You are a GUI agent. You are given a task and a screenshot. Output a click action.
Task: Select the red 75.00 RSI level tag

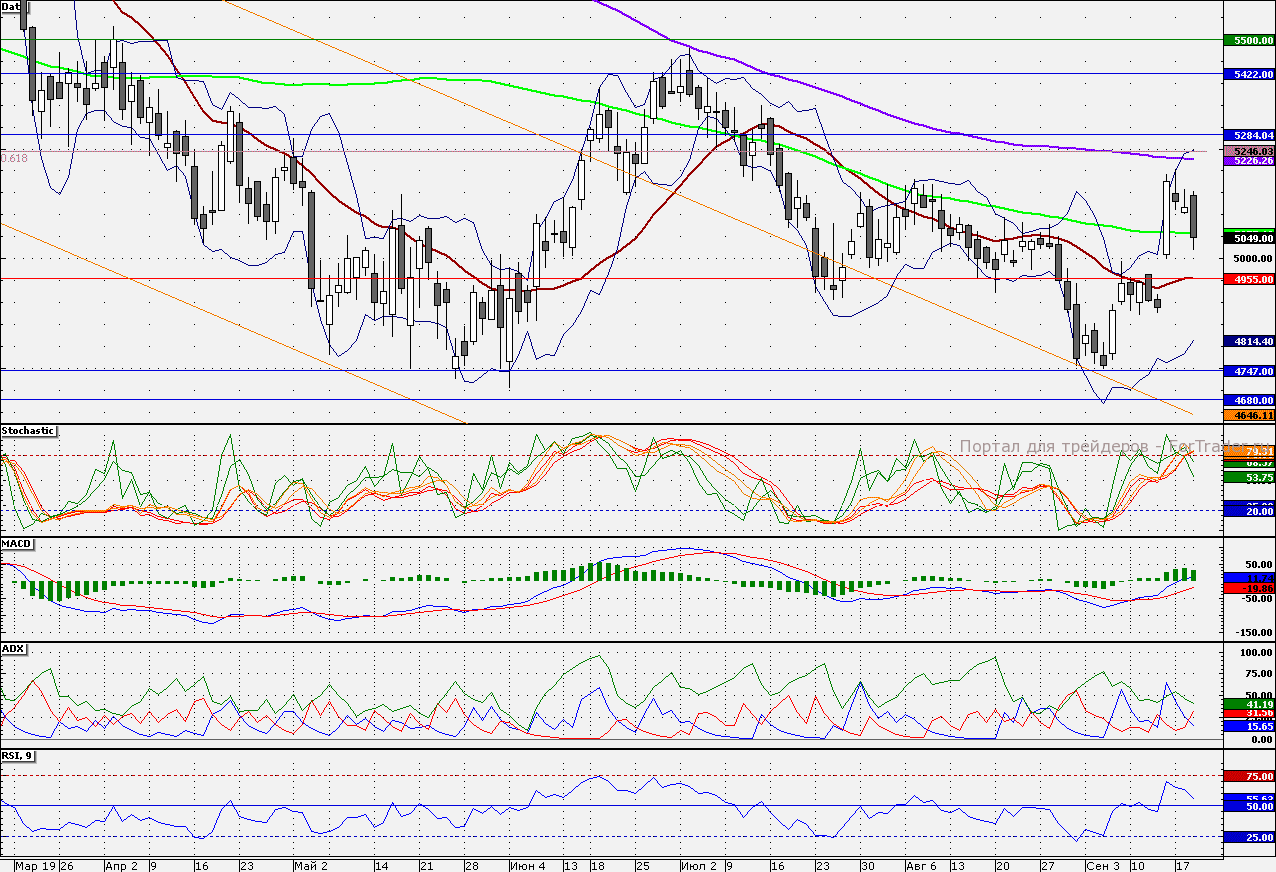(x=1249, y=776)
